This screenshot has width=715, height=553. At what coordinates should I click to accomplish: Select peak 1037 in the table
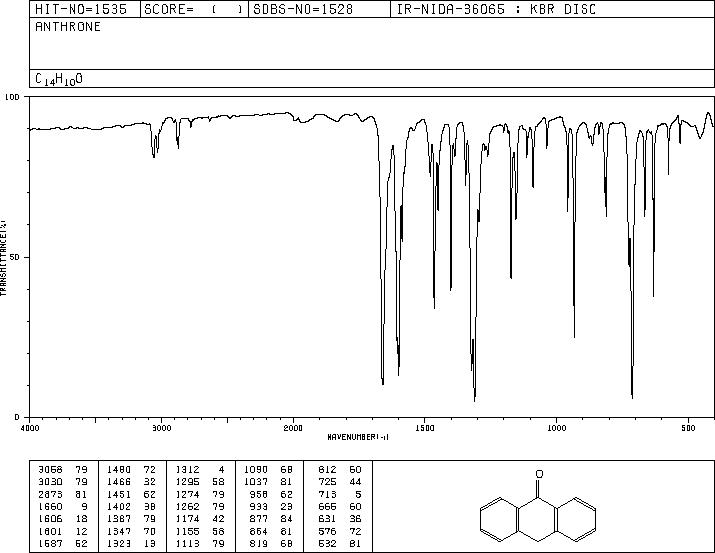pyautogui.click(x=256, y=482)
